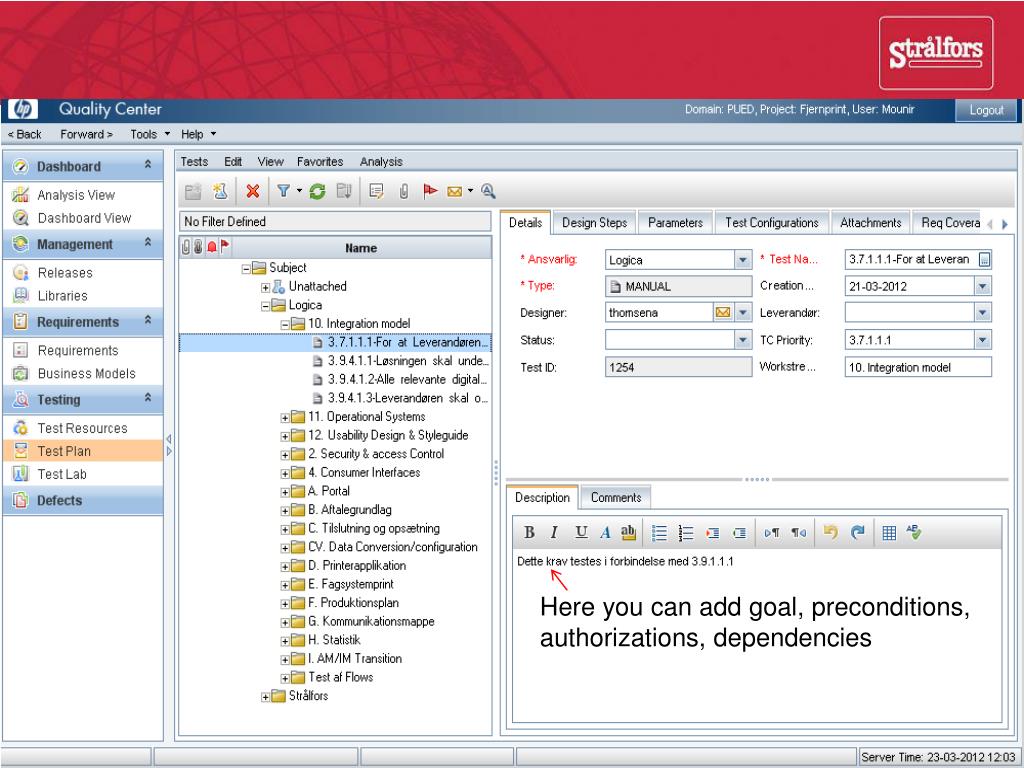Click the red alert bell column header
Screen dimensions: 1024x768
212,247
